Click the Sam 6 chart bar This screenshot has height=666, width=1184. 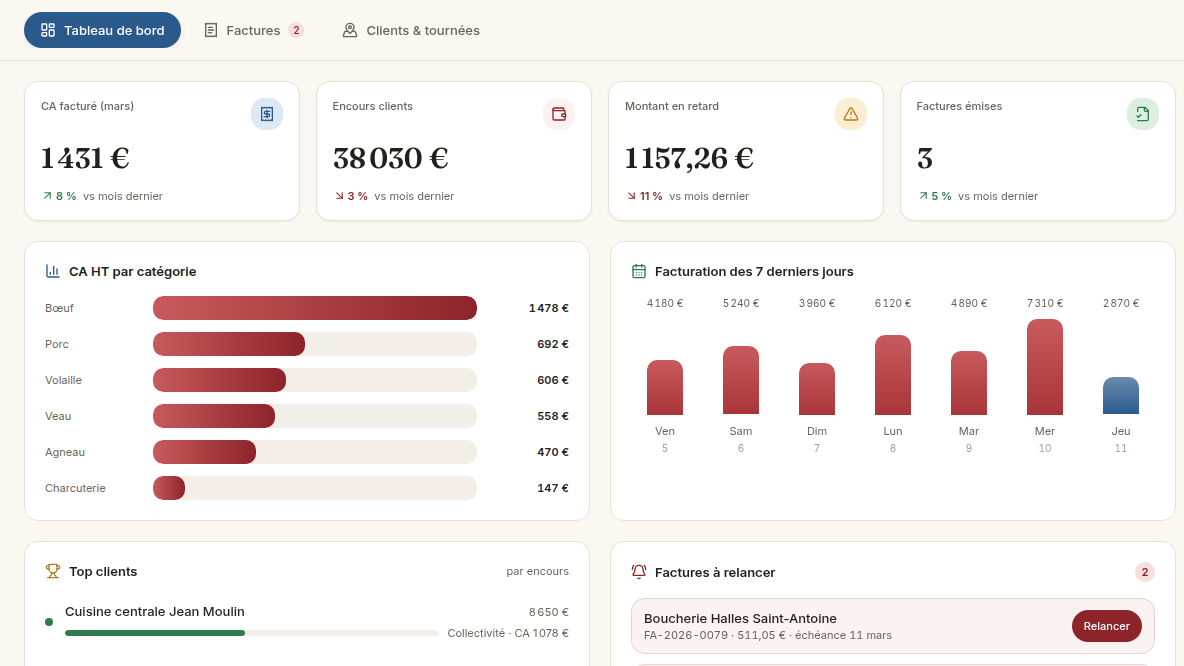click(741, 381)
